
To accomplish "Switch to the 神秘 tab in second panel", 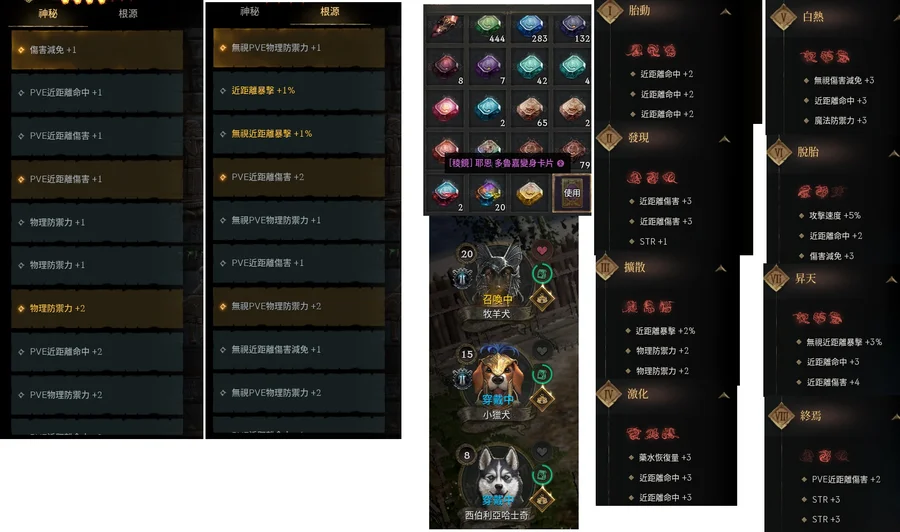I will pos(250,11).
